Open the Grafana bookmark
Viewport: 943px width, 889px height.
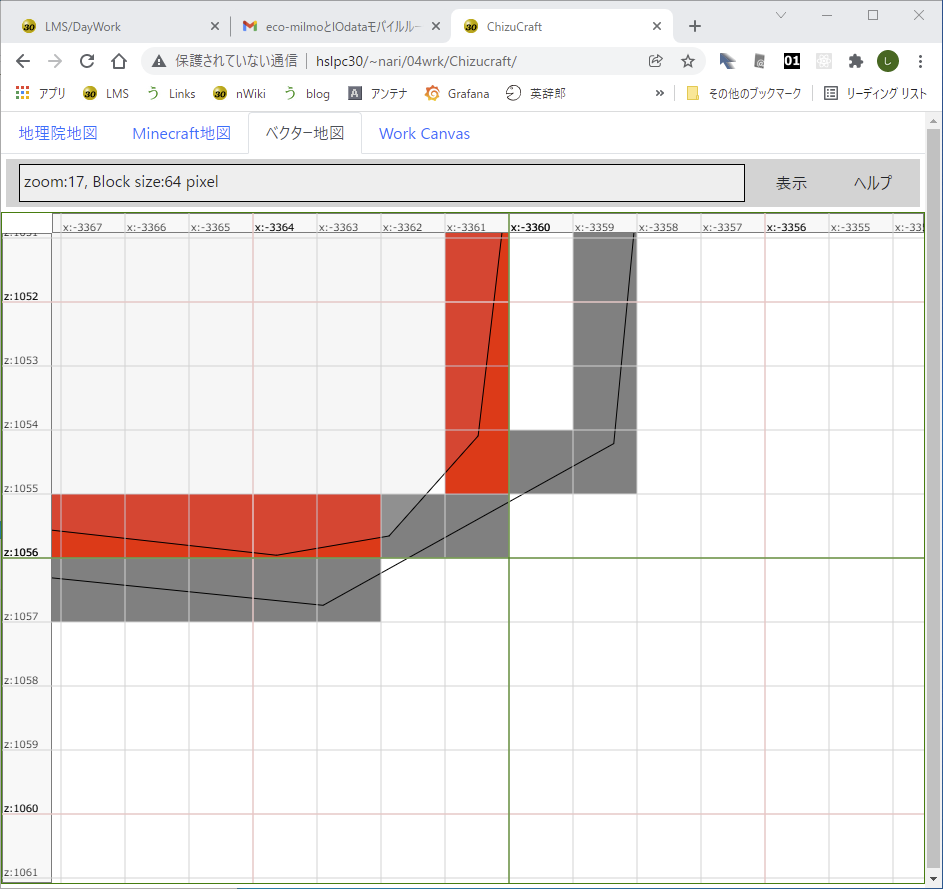point(457,93)
